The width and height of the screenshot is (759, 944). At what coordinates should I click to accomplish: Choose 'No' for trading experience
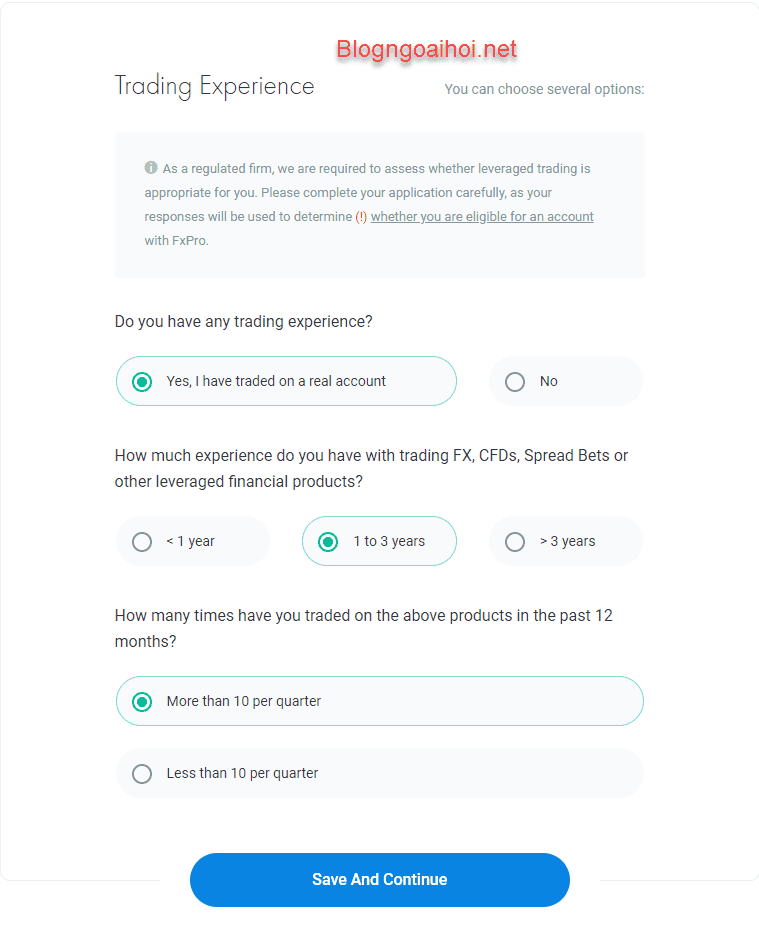pos(565,381)
